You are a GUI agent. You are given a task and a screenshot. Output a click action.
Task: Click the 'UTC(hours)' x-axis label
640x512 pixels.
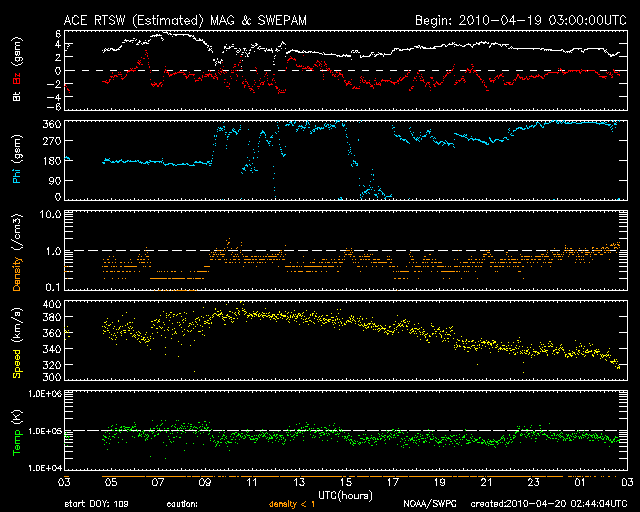click(345, 495)
